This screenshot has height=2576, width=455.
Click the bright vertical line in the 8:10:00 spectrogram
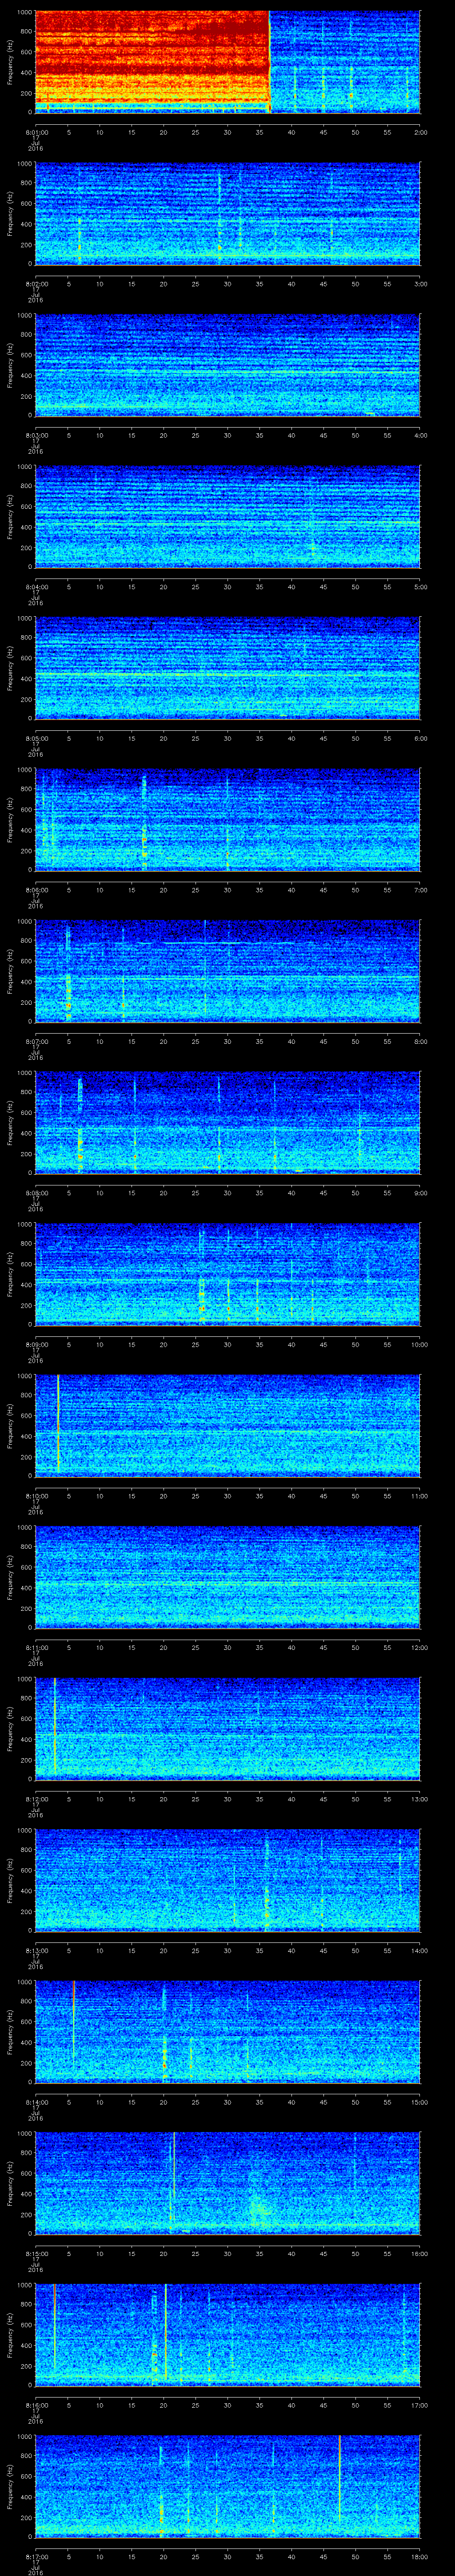tap(59, 1424)
